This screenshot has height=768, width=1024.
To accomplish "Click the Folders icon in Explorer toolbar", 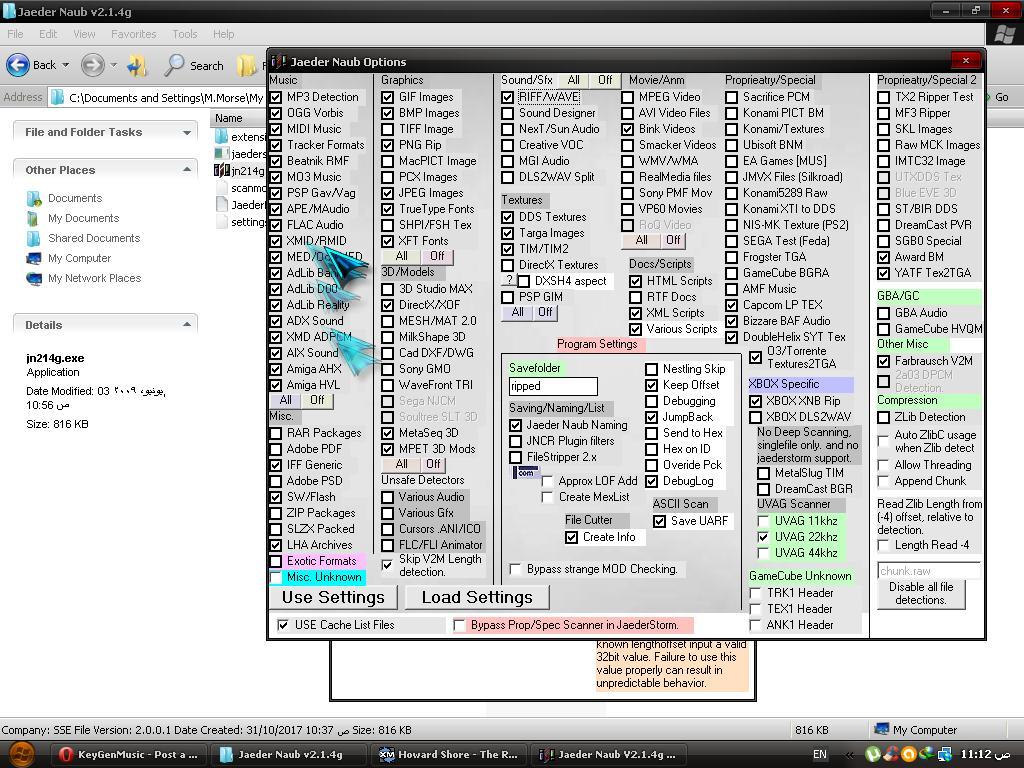I will tap(246, 65).
